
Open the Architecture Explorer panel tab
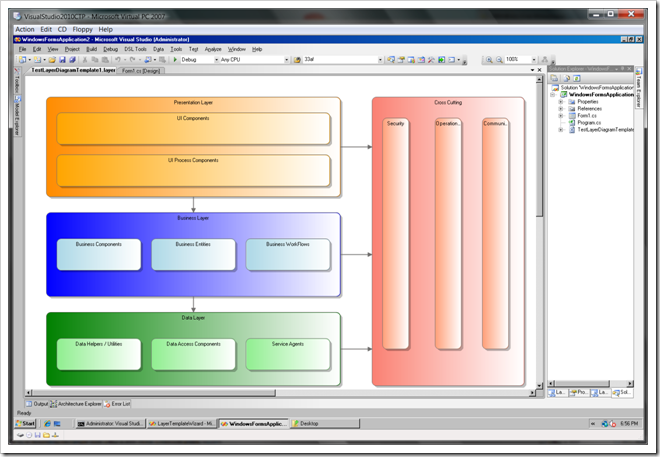tap(76, 404)
